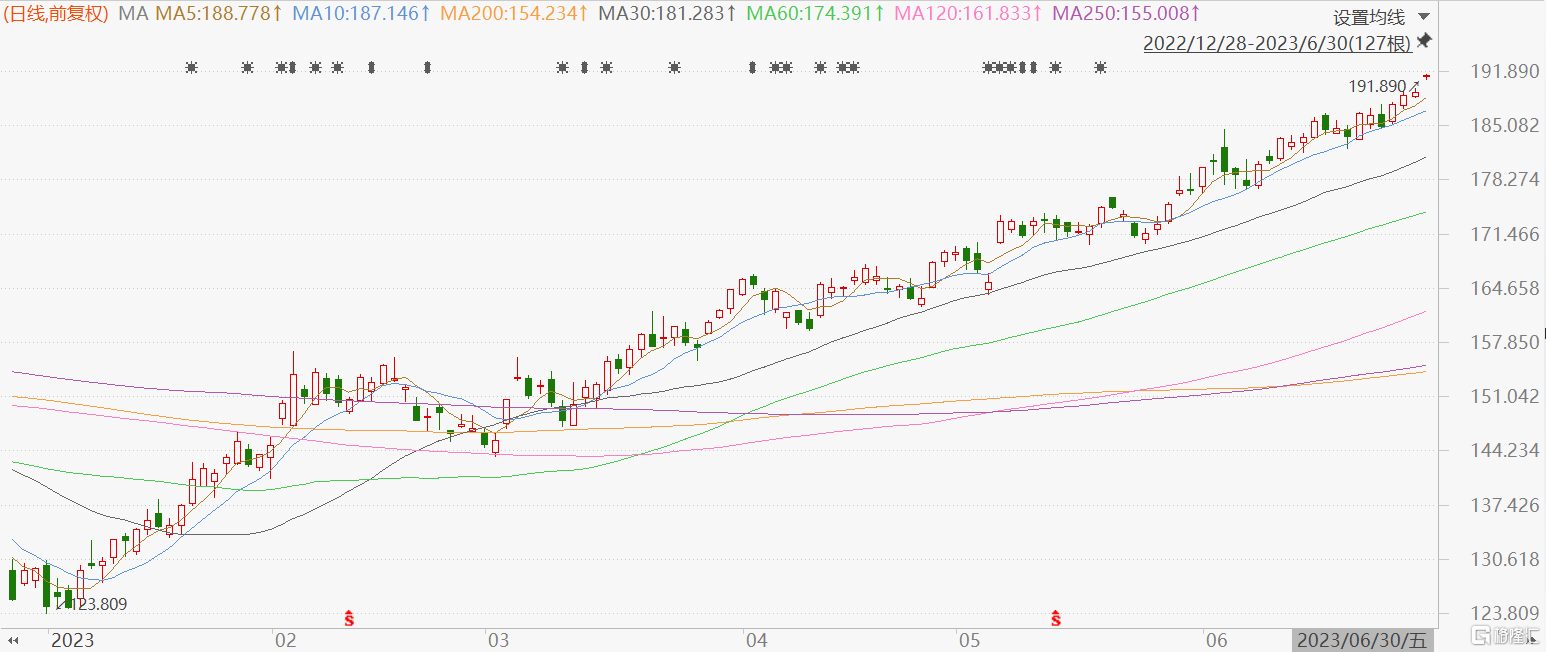Click the 123.809 low-price annotation on the chart
Screen dimensions: 1546x652
97,604
